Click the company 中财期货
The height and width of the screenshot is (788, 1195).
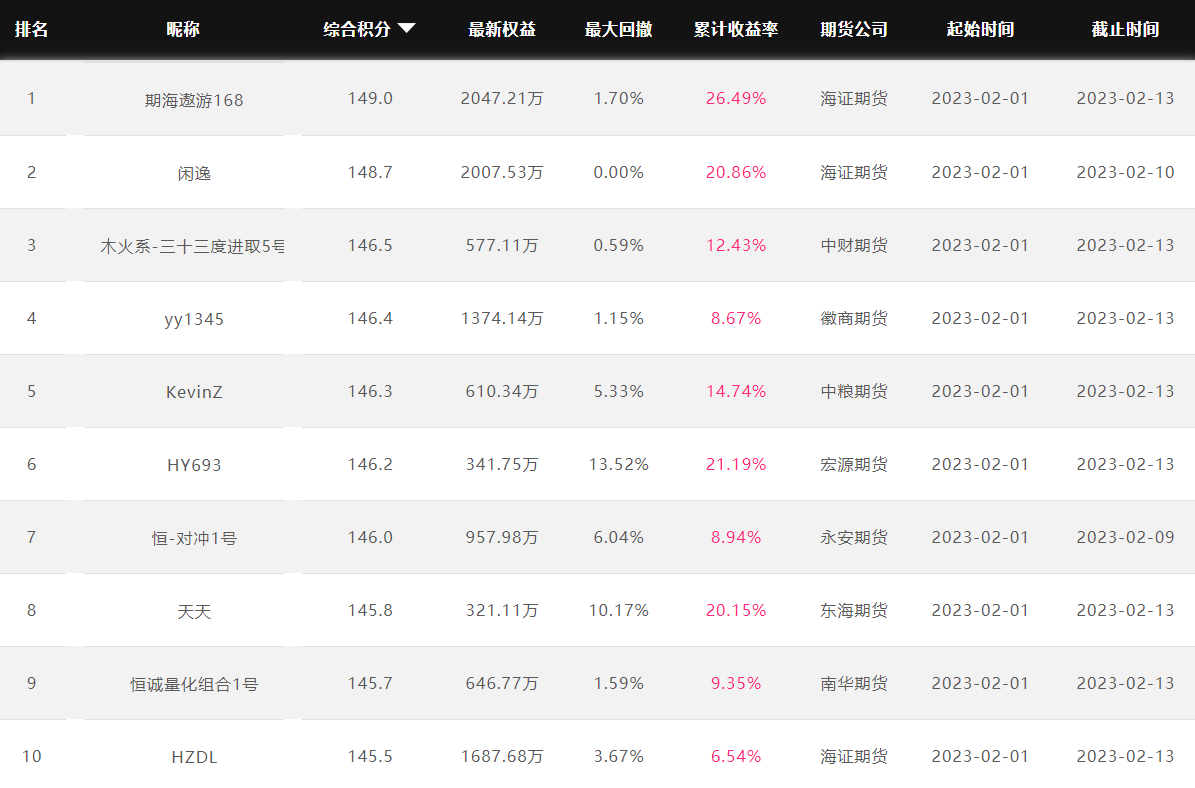854,245
